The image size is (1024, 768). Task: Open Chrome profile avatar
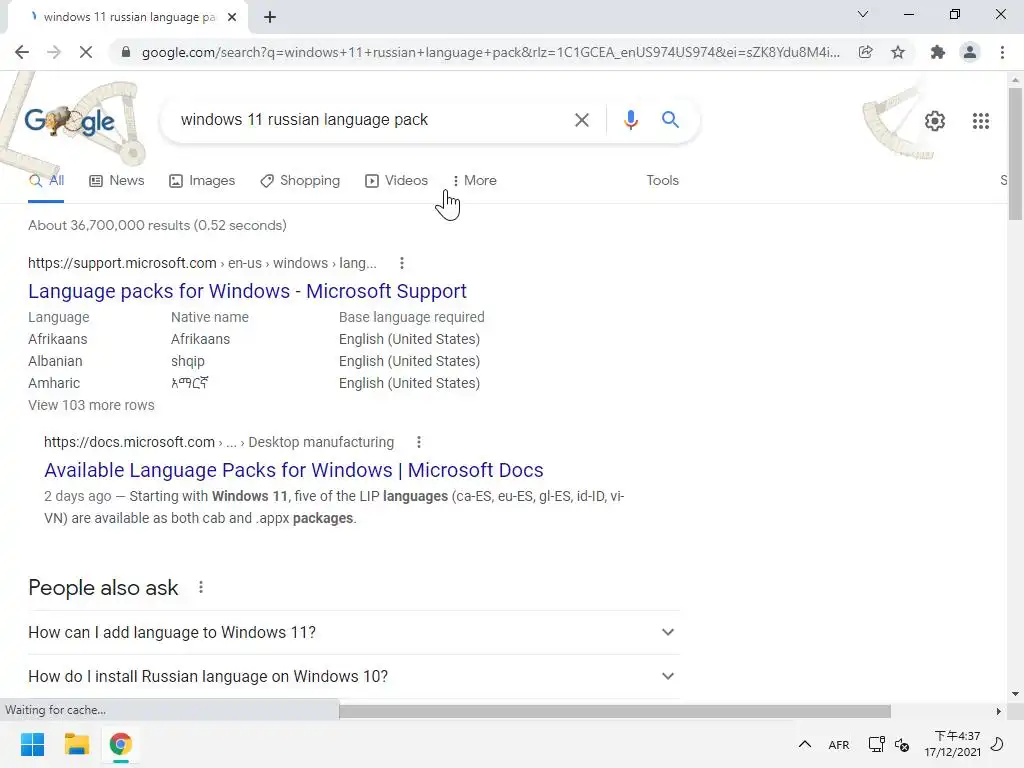point(970,52)
